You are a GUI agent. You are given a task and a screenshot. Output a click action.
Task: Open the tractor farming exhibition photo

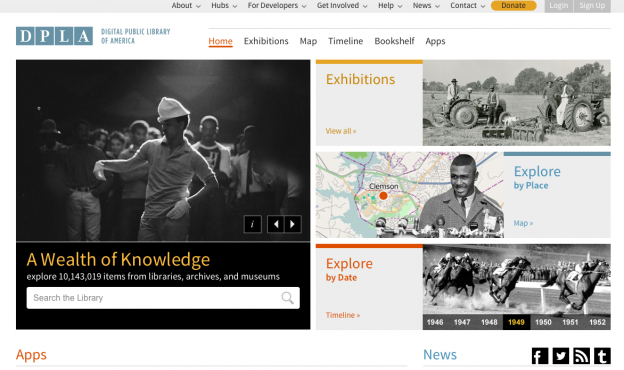(x=517, y=103)
